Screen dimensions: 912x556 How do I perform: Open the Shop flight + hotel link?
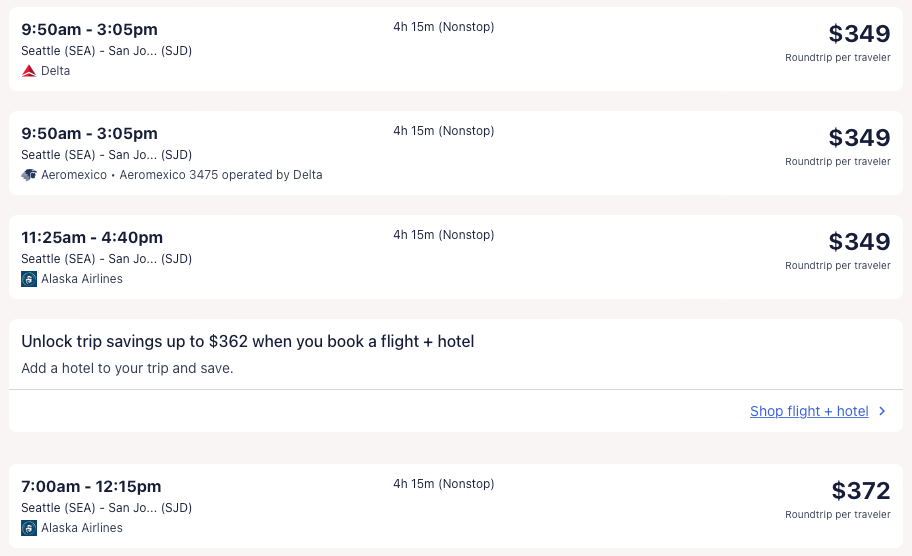tap(809, 411)
